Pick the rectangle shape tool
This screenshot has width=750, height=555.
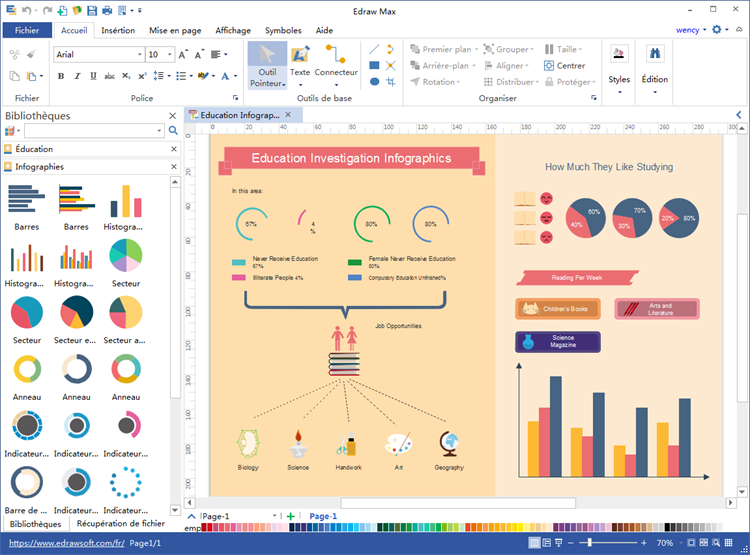pyautogui.click(x=375, y=65)
